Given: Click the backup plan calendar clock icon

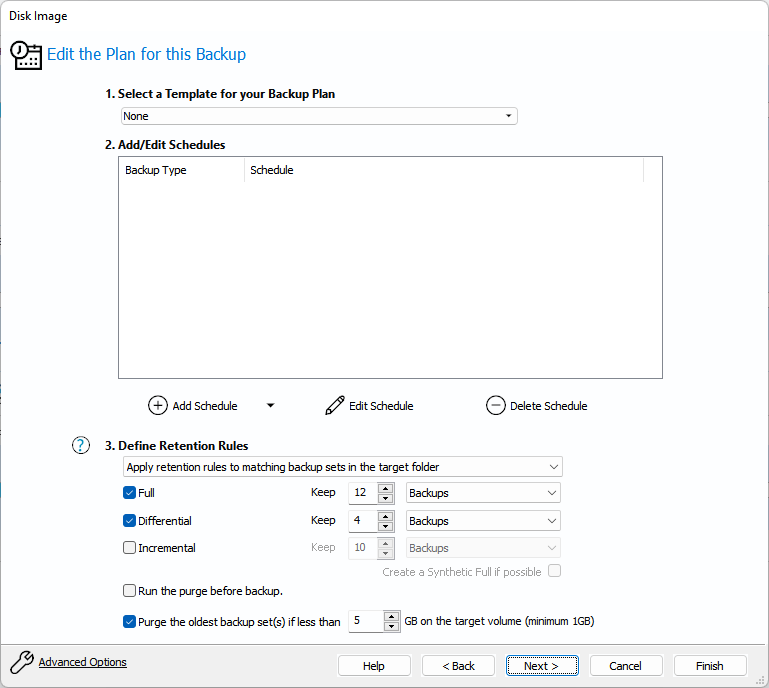Looking at the screenshot, I should click(27, 55).
